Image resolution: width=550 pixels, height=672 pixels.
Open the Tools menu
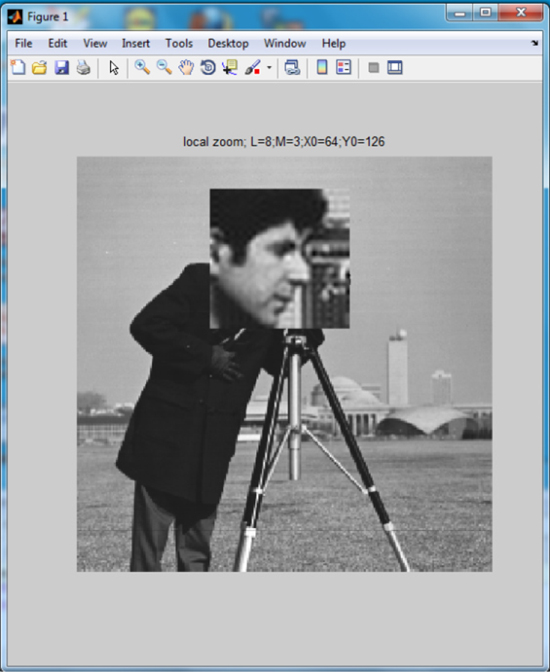coord(179,43)
